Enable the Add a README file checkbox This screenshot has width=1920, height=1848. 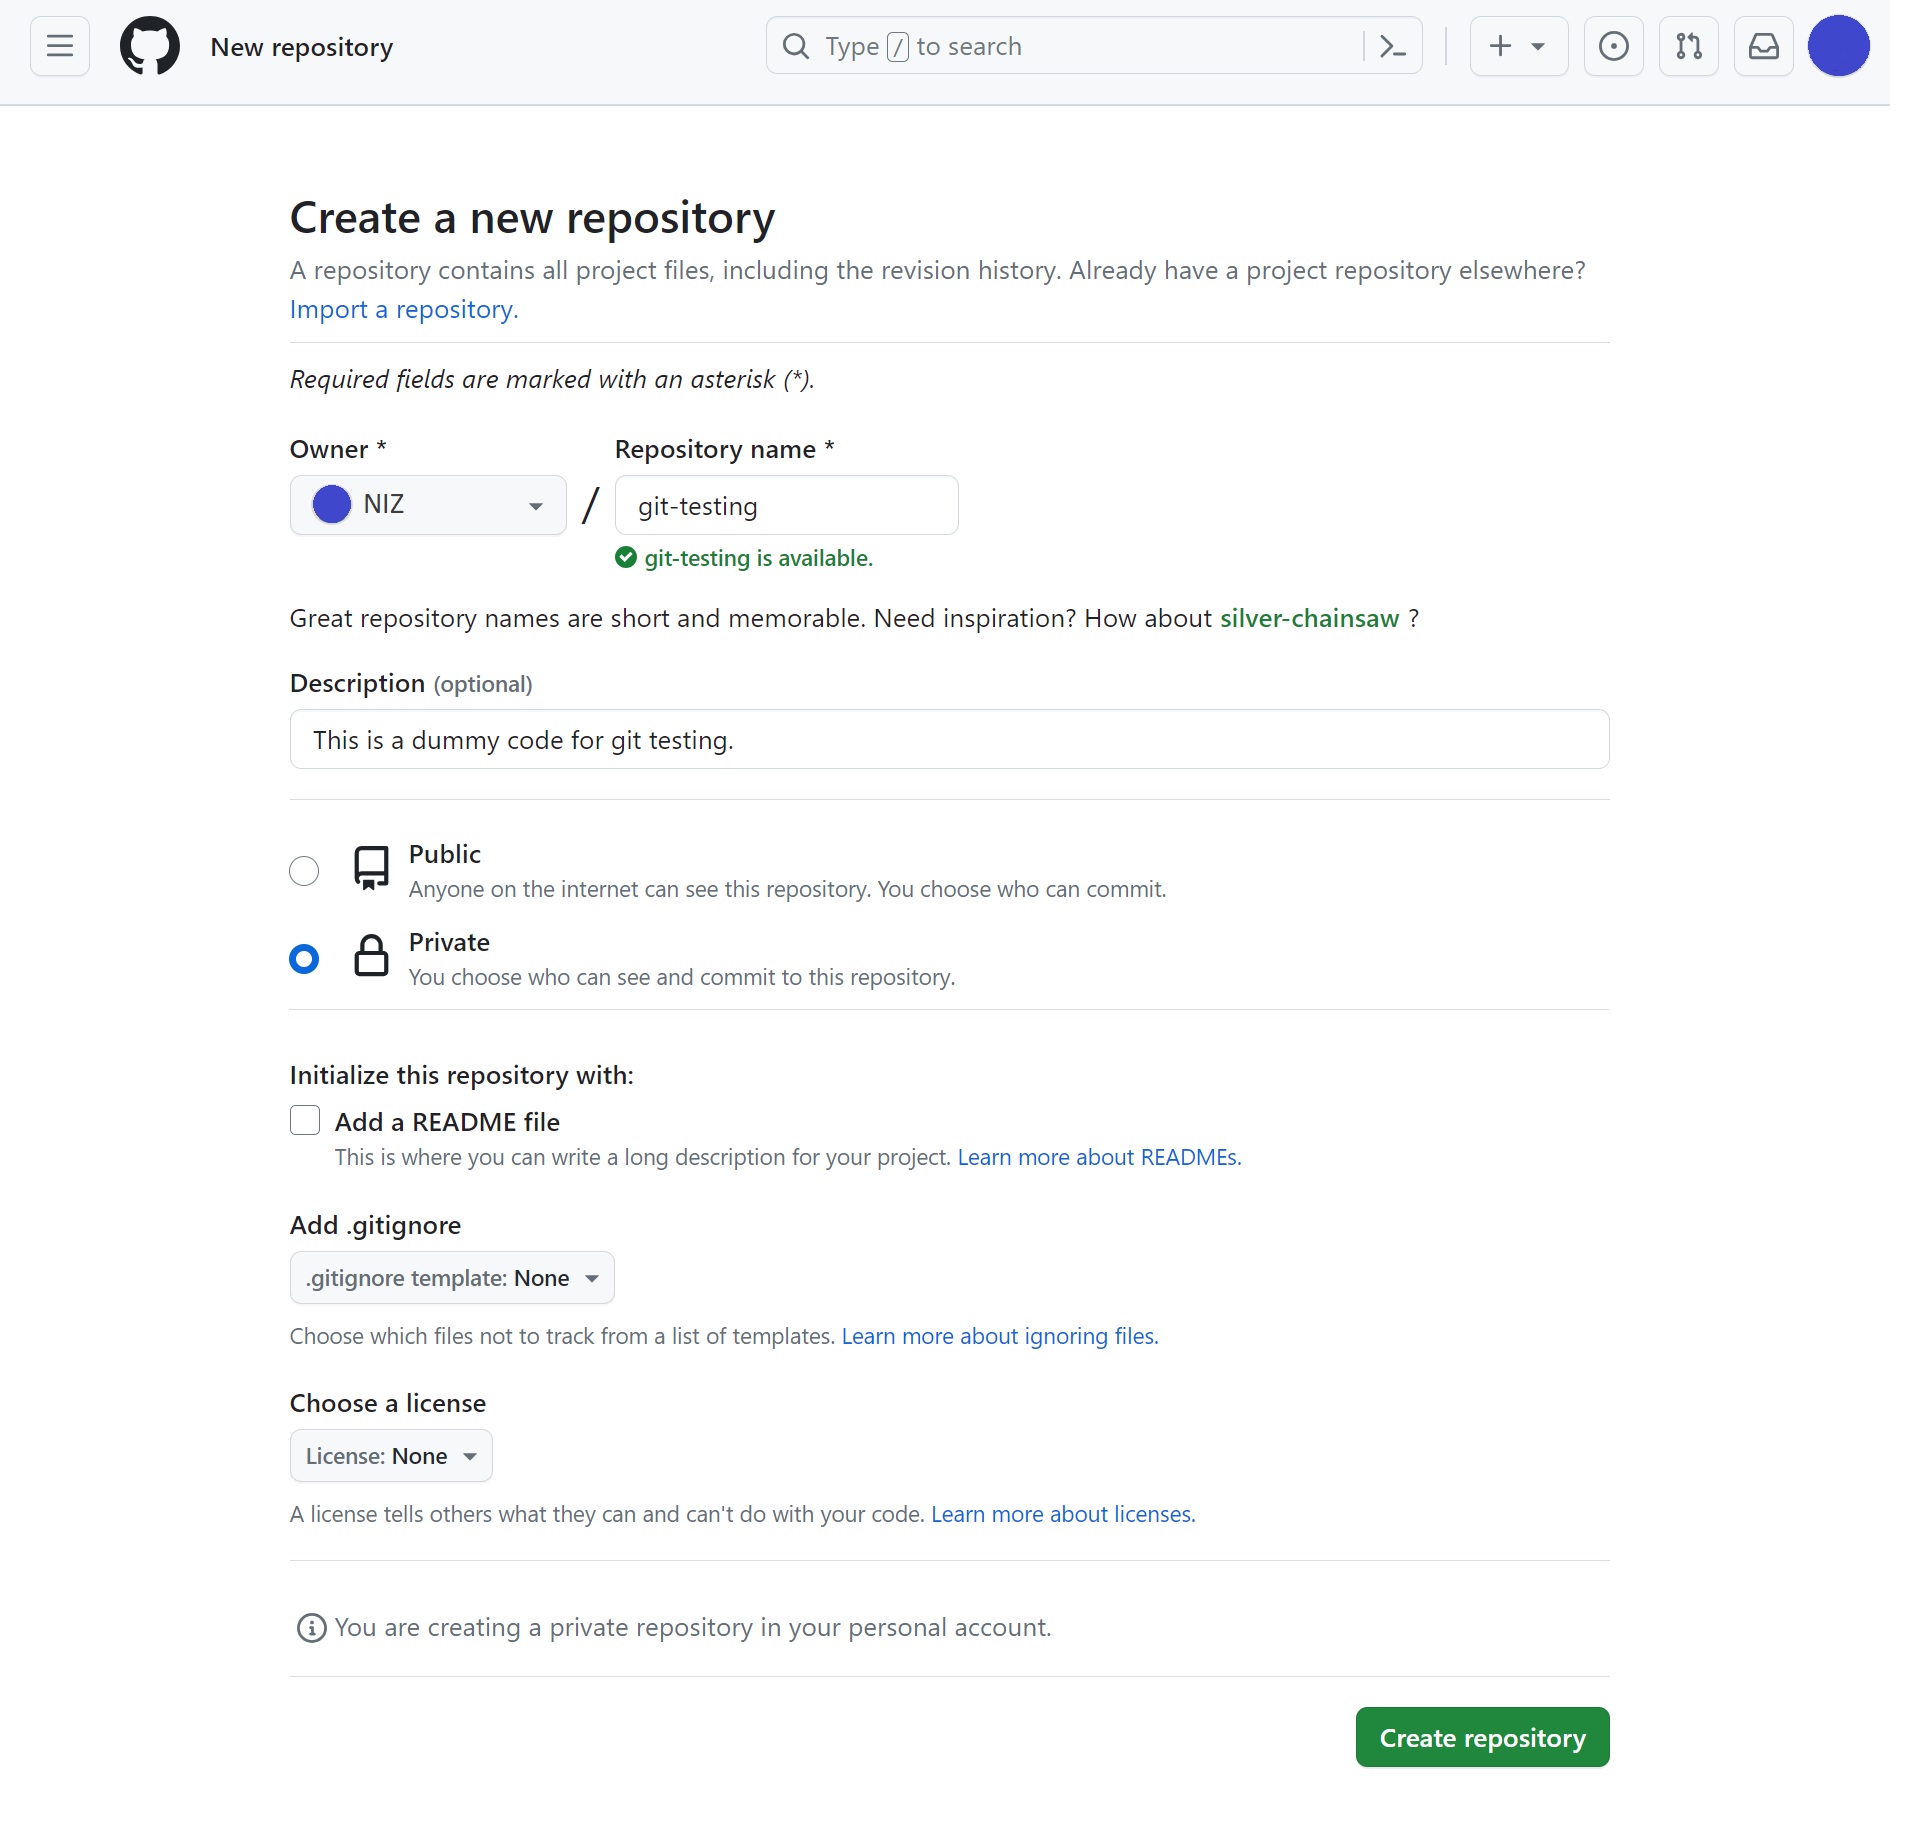(303, 1120)
